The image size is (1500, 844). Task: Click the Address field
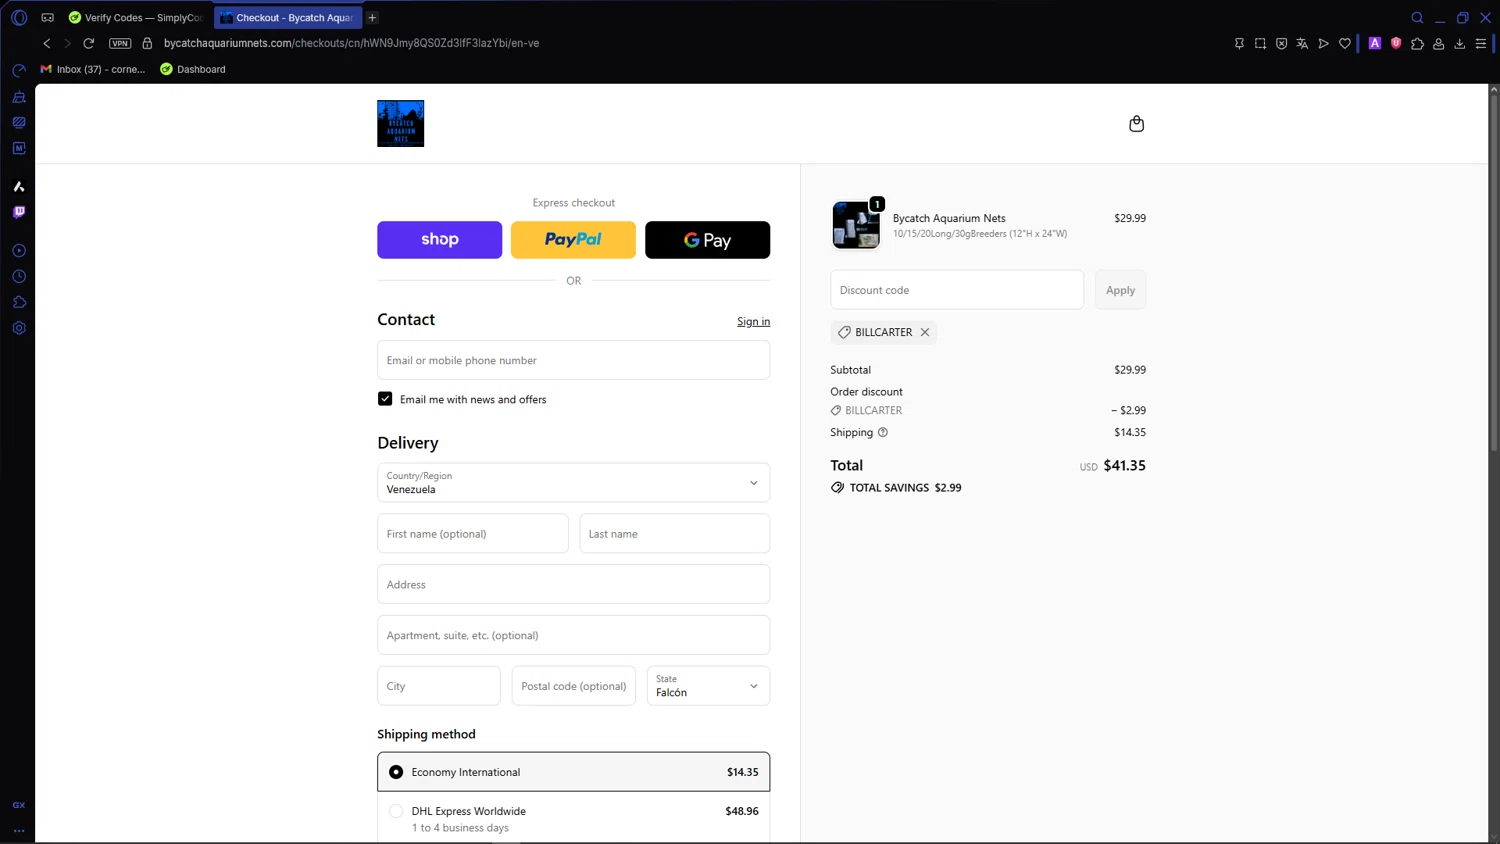pos(573,584)
